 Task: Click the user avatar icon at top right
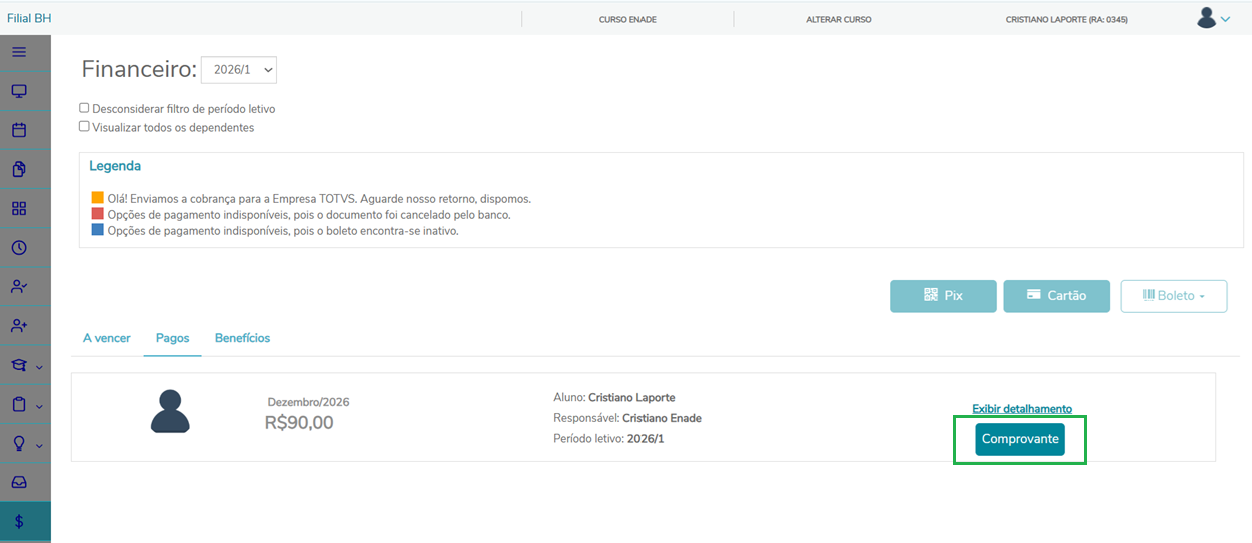coord(1207,18)
